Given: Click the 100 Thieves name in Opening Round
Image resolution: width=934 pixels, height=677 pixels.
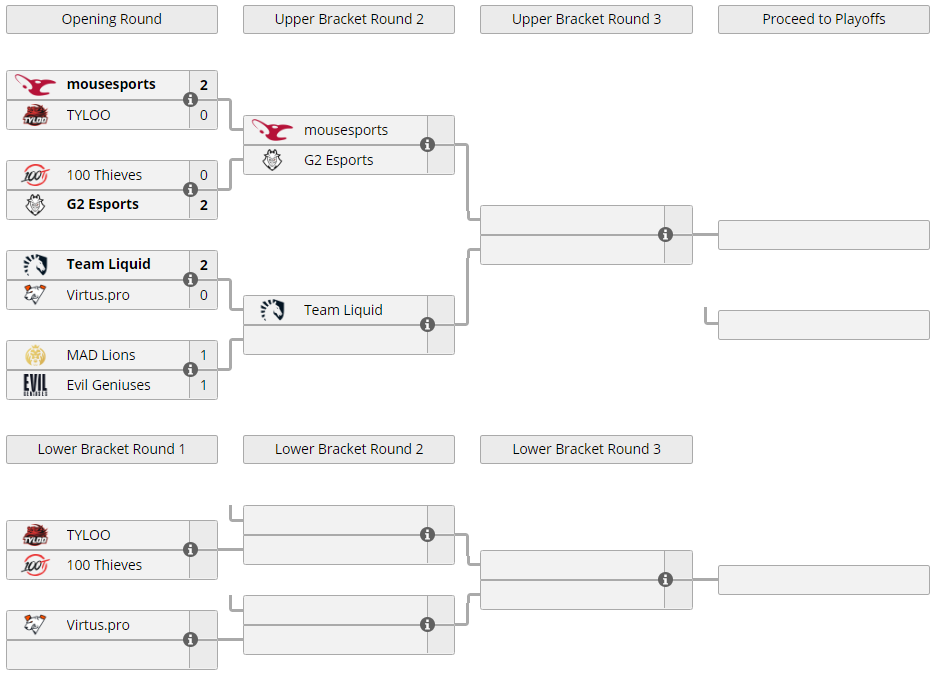Looking at the screenshot, I should coord(104,175).
